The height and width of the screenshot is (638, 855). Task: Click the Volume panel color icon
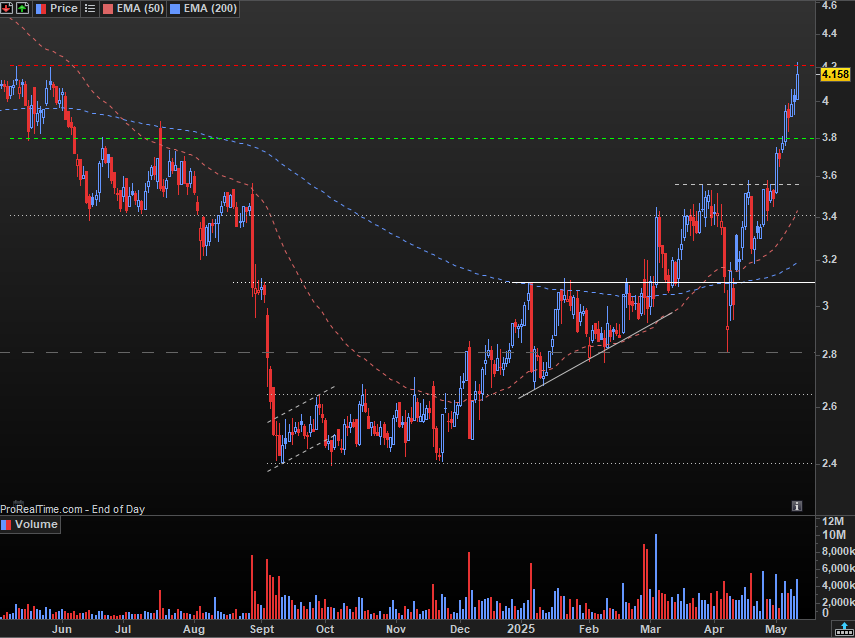pos(7,525)
